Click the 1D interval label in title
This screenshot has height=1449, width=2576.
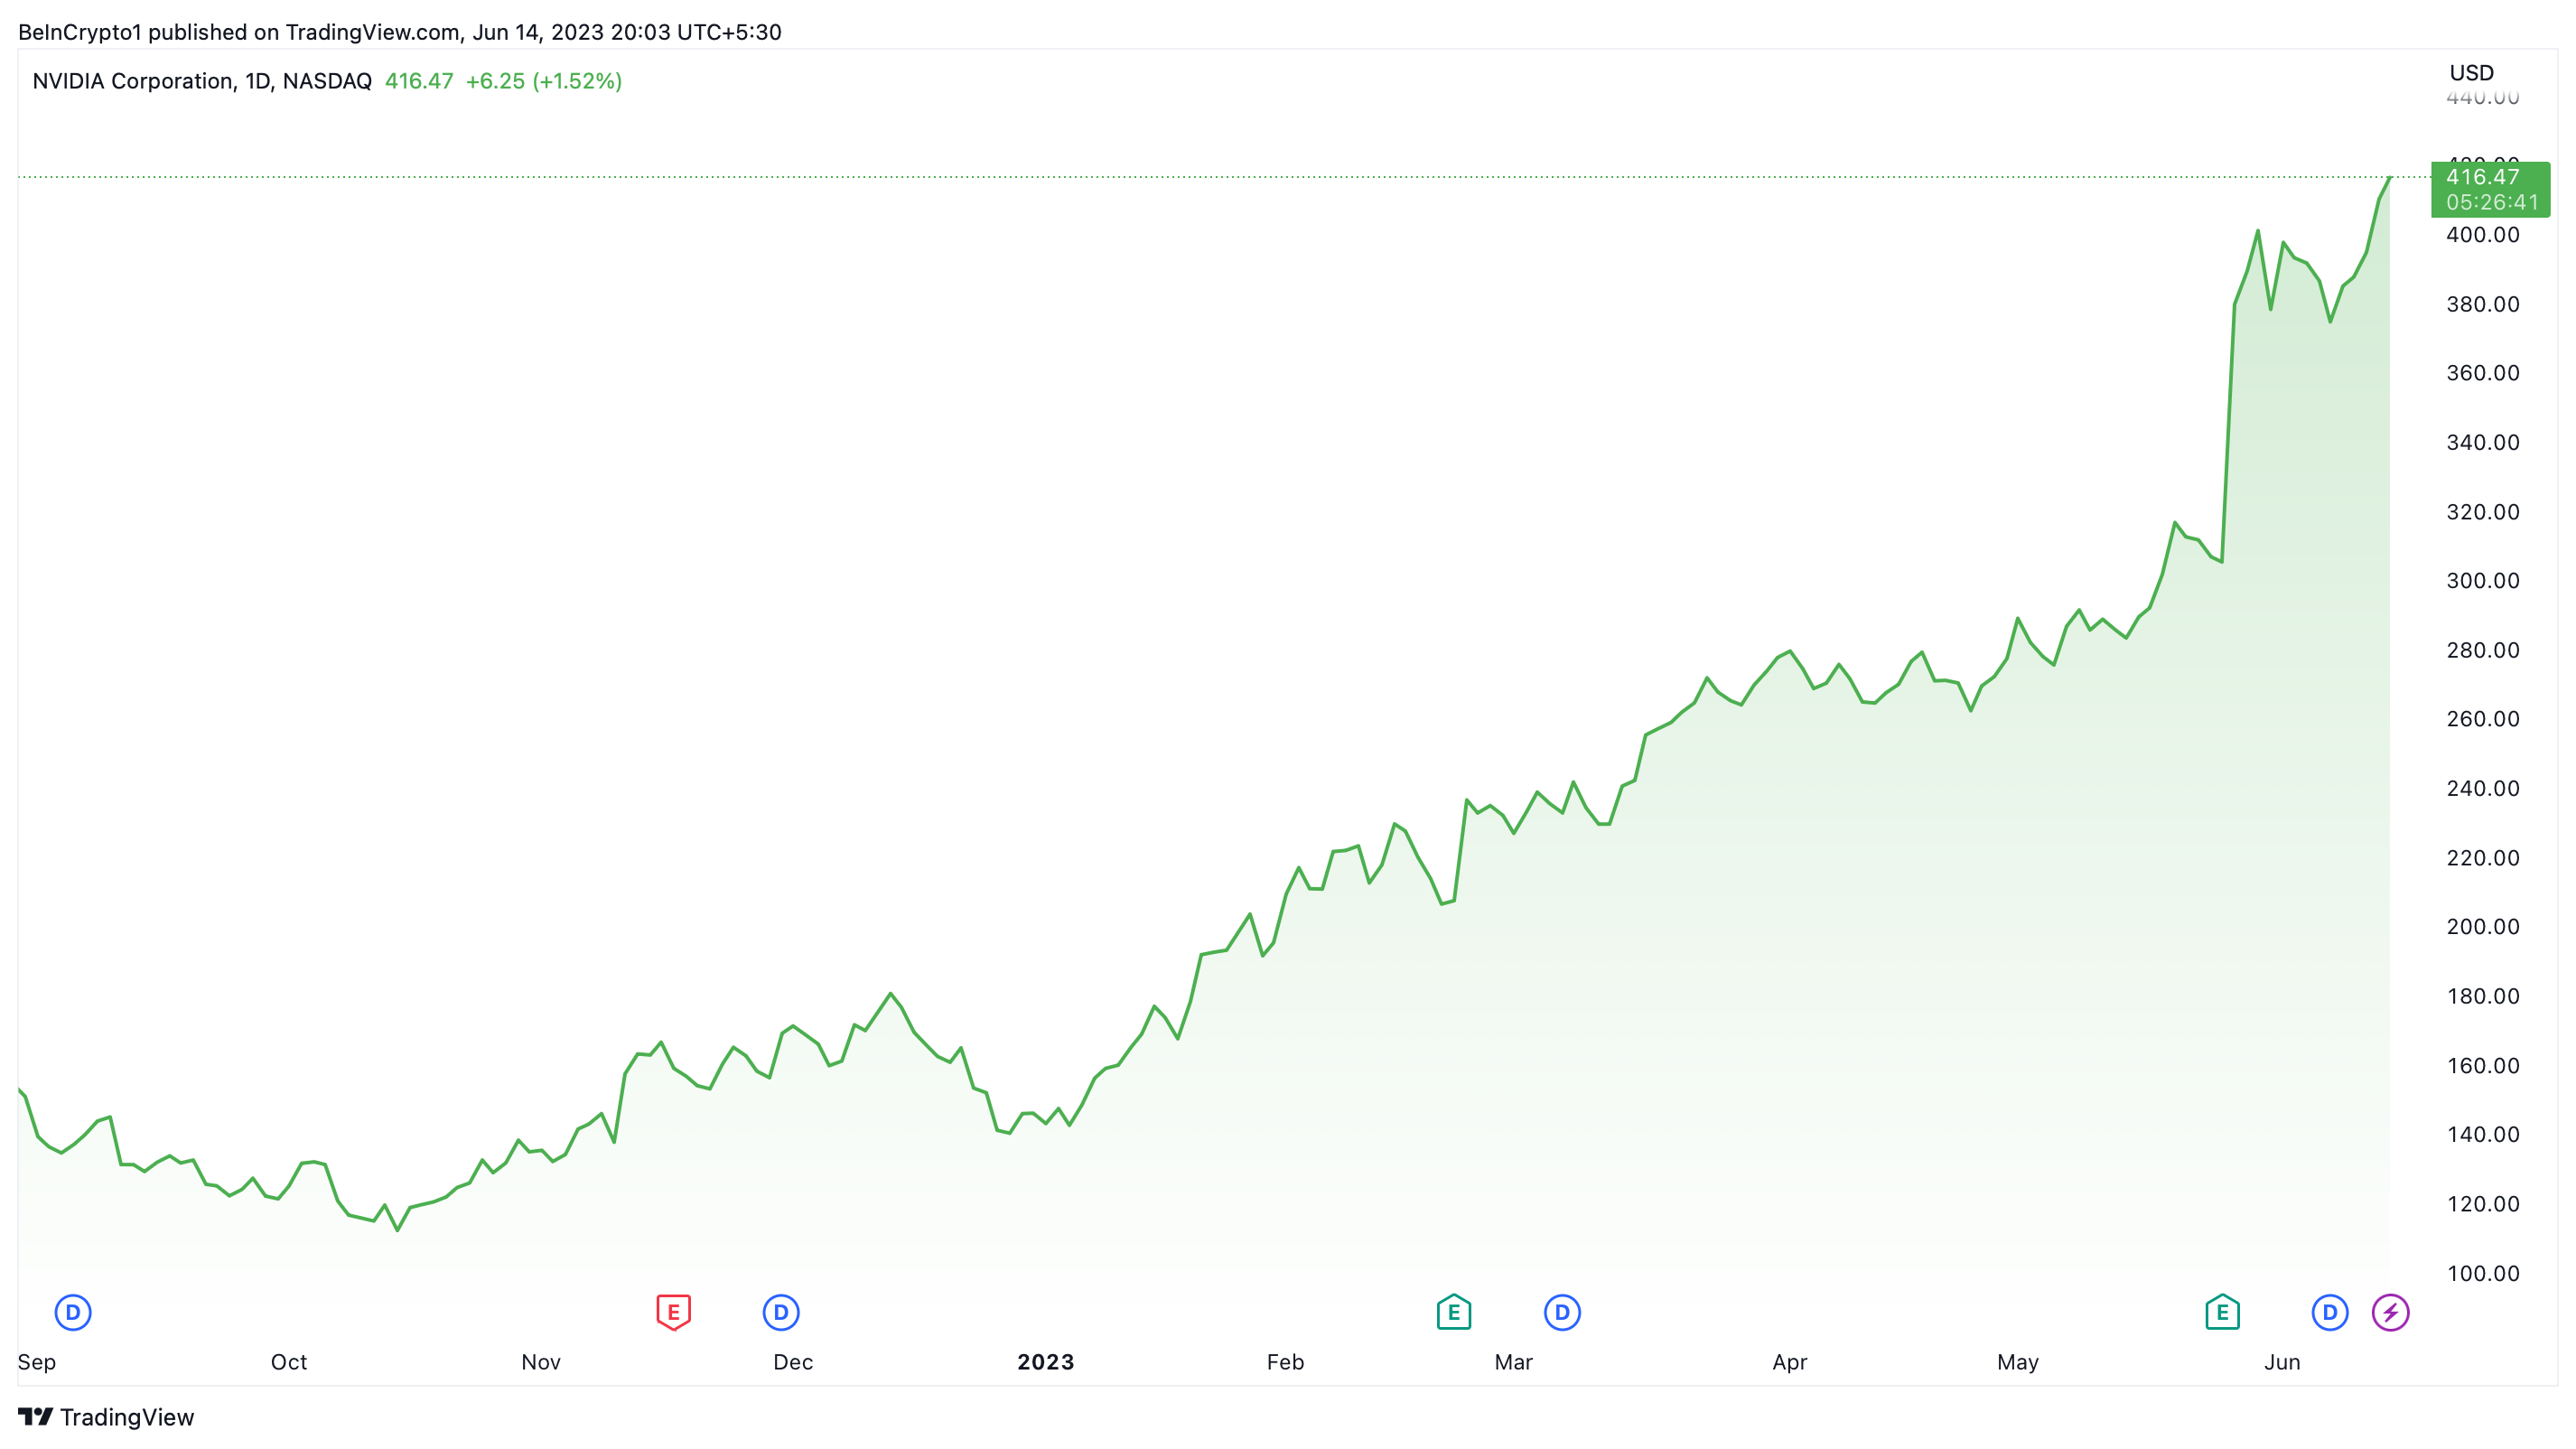point(258,81)
